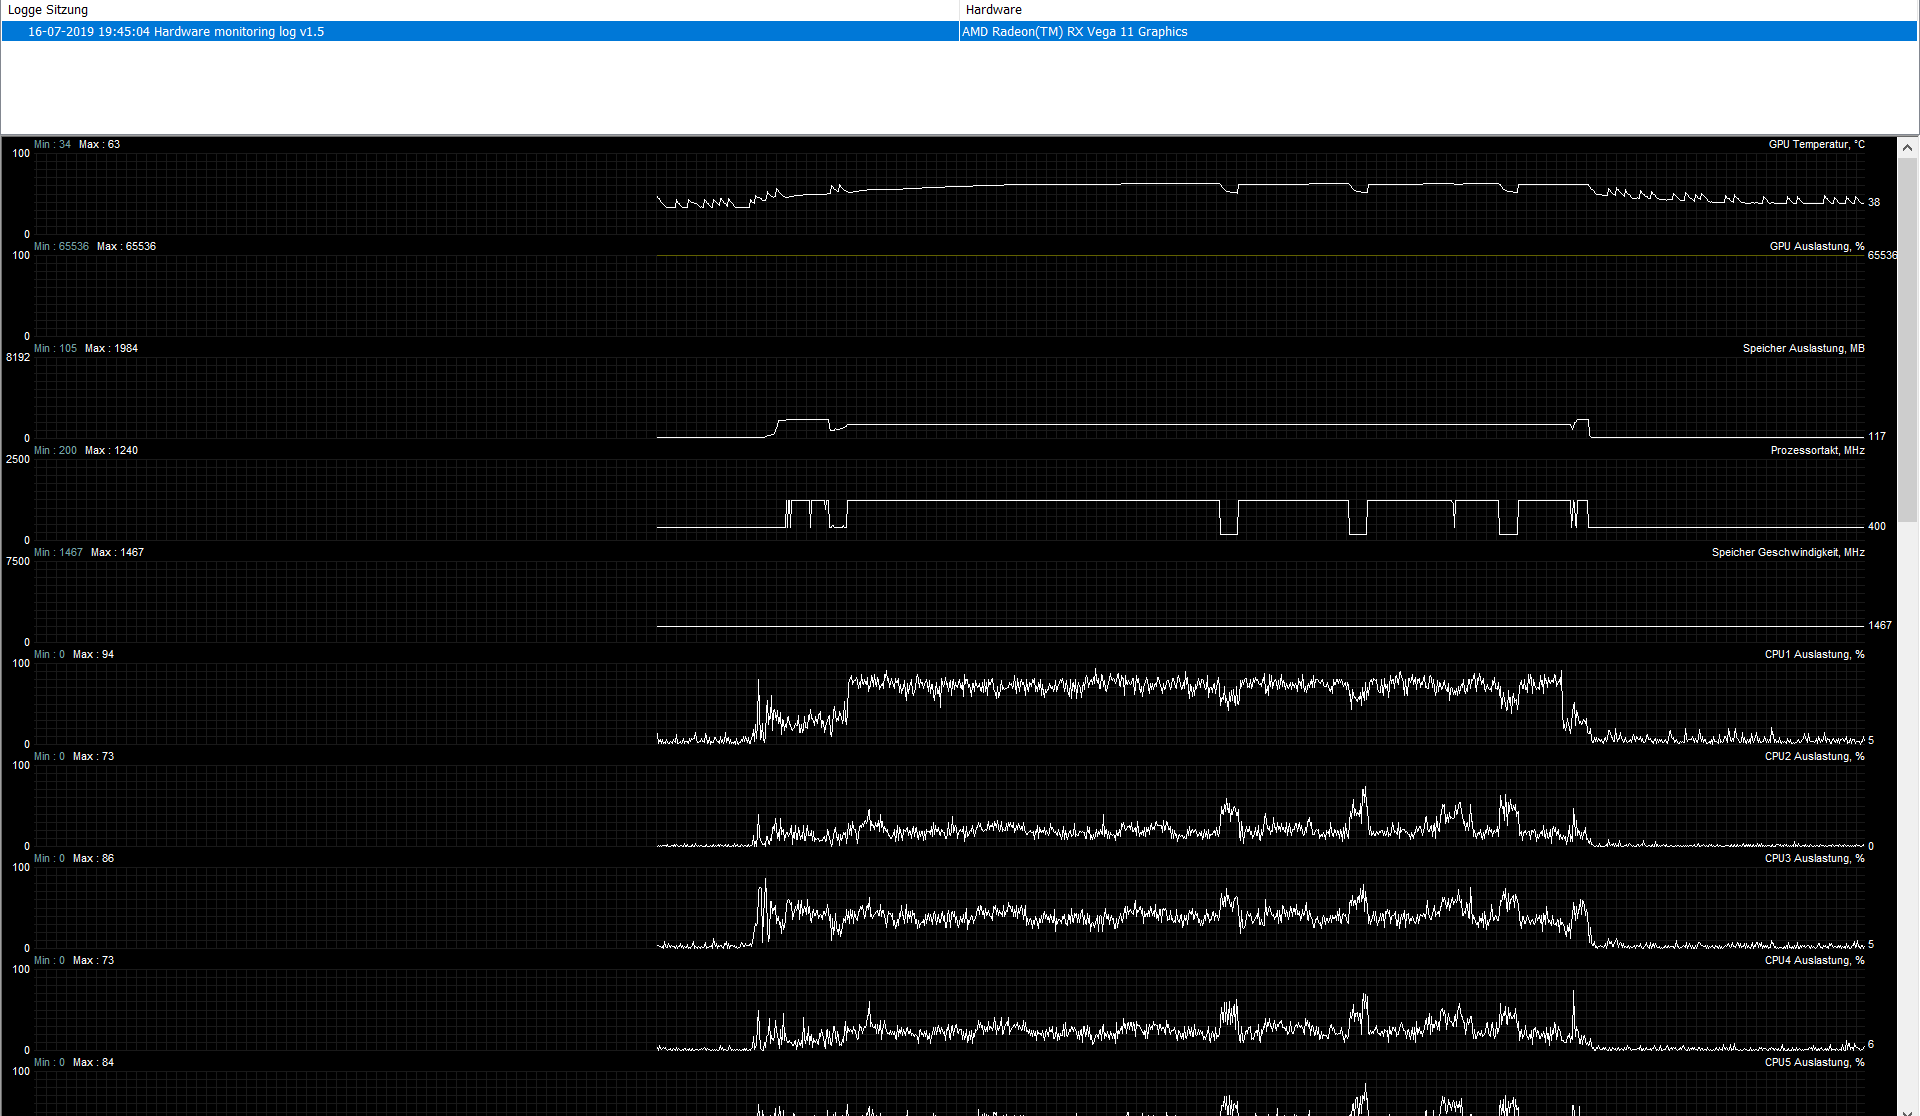Click the Speicher Geschwindigkeit, MHz label

click(1787, 553)
